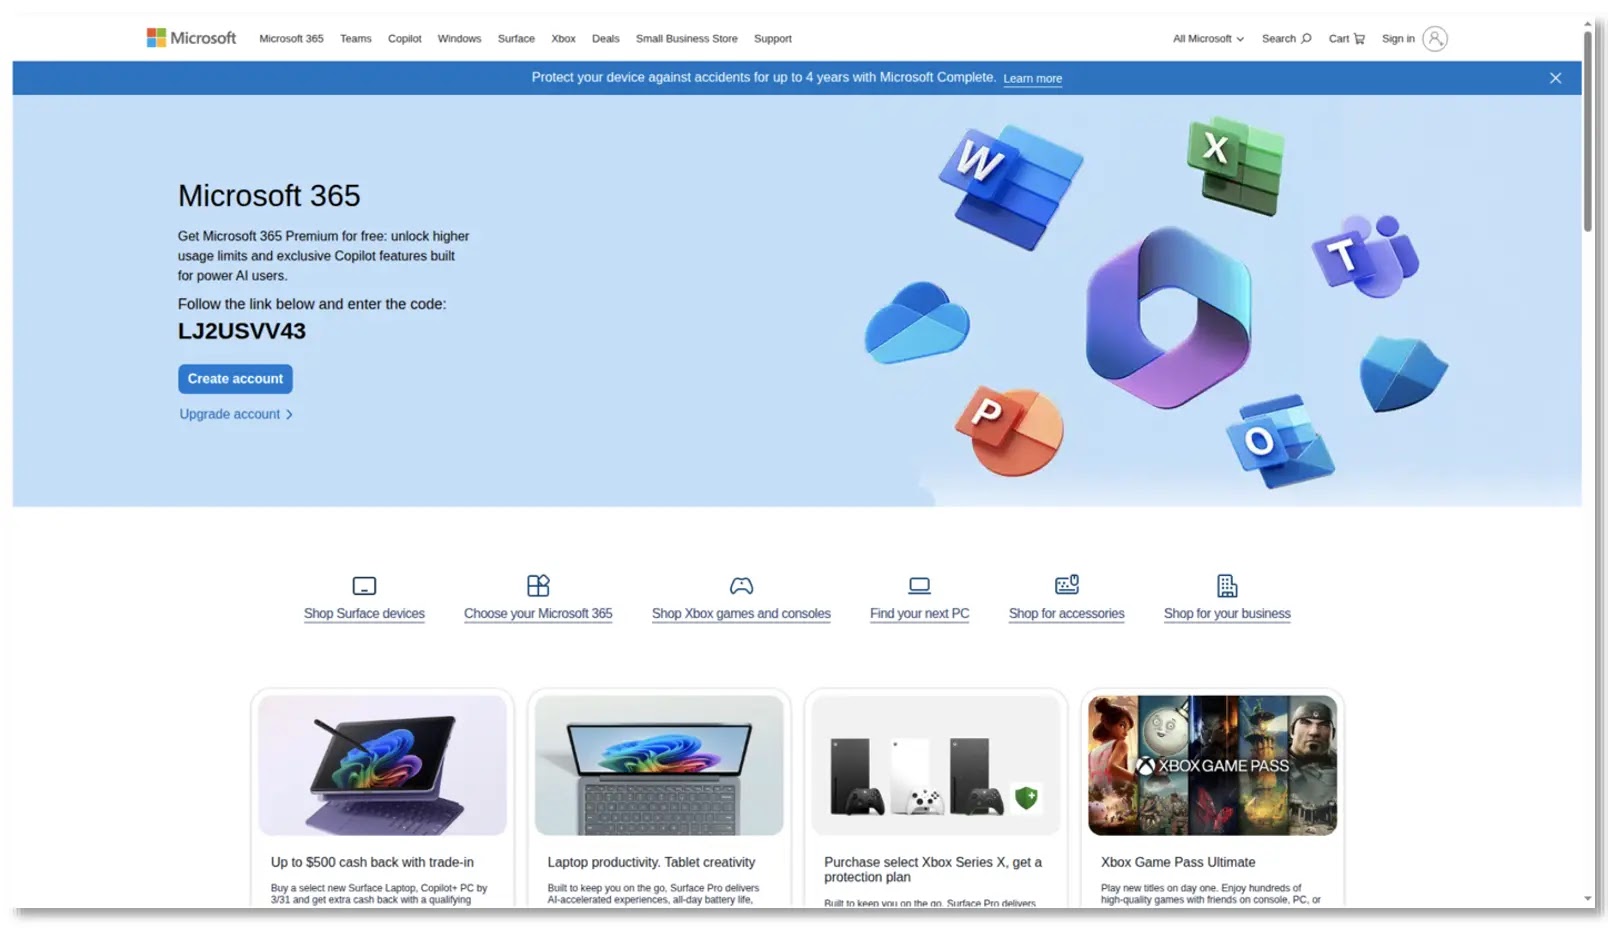
Task: Click the central Microsoft 365 Copilot logo
Action: tap(1168, 318)
